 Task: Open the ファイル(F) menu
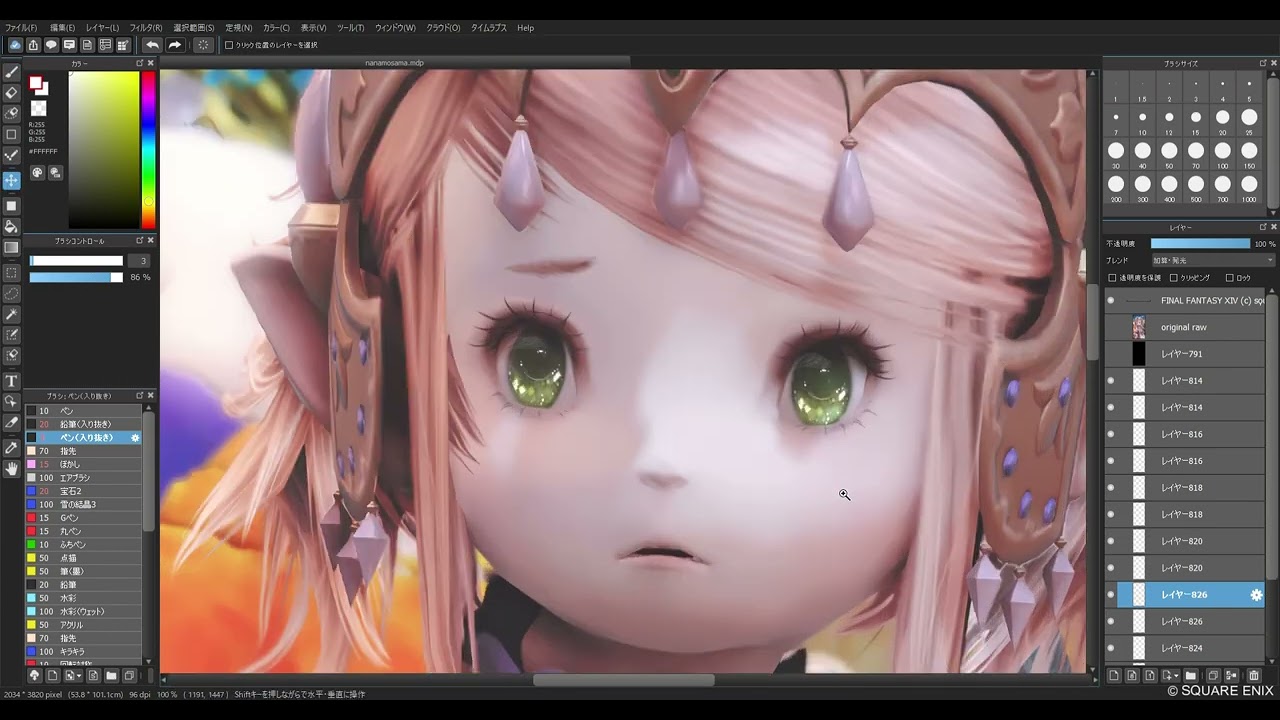21,28
